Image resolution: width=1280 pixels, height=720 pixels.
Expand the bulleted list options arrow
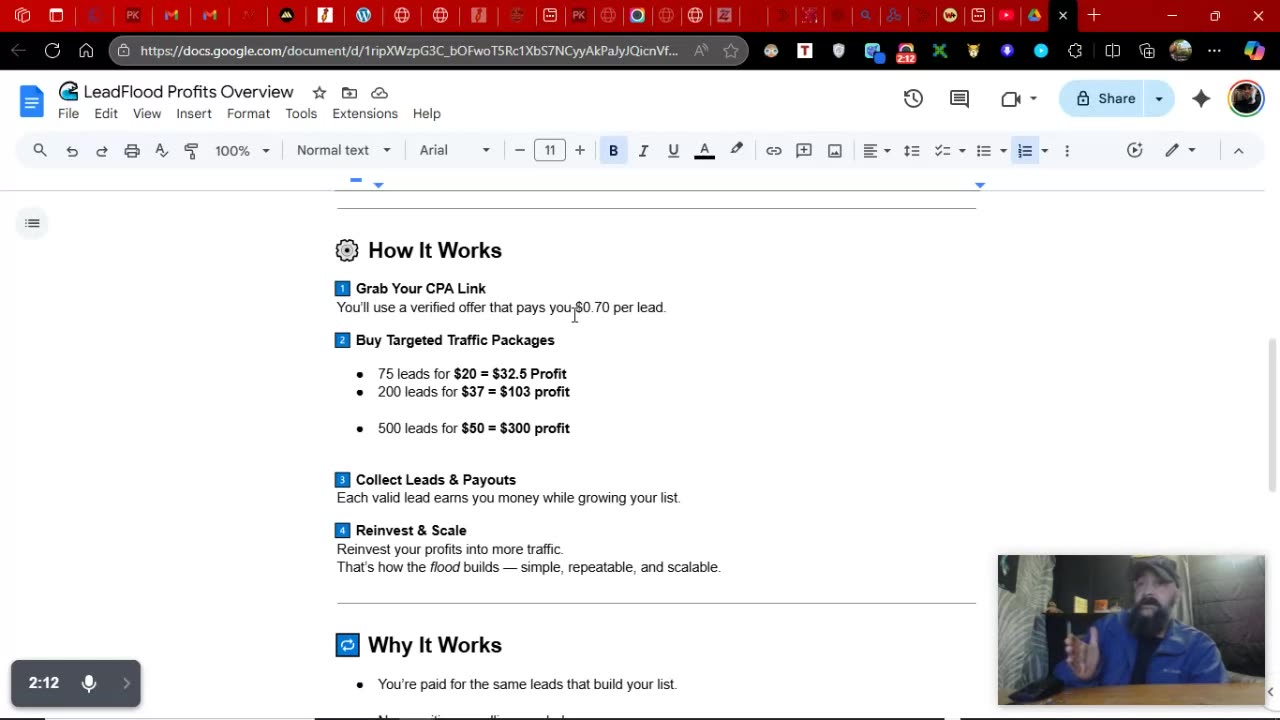[x=1003, y=151]
